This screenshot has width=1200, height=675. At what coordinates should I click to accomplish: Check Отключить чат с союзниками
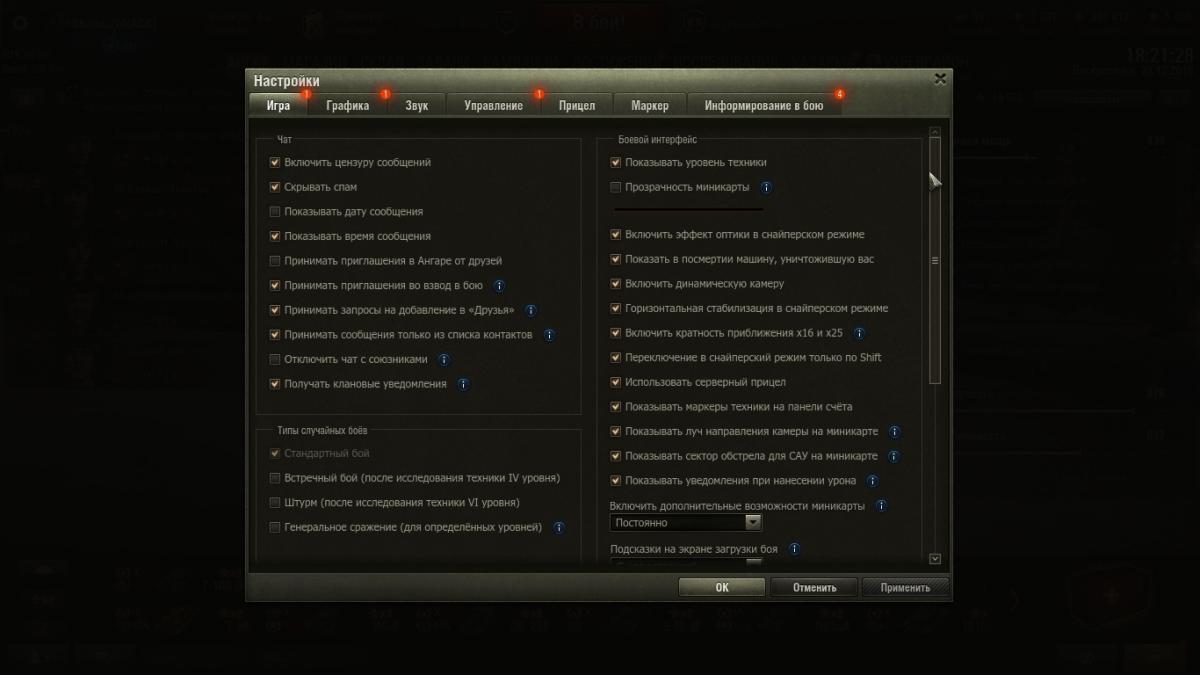275,359
